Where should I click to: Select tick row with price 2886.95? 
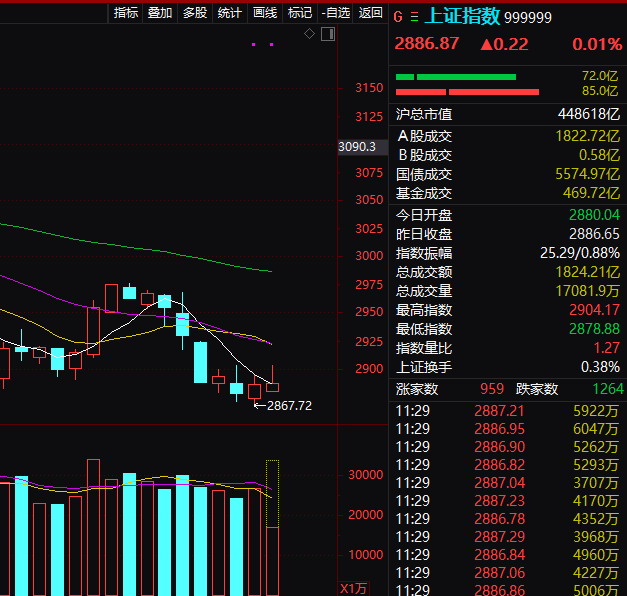coord(507,429)
